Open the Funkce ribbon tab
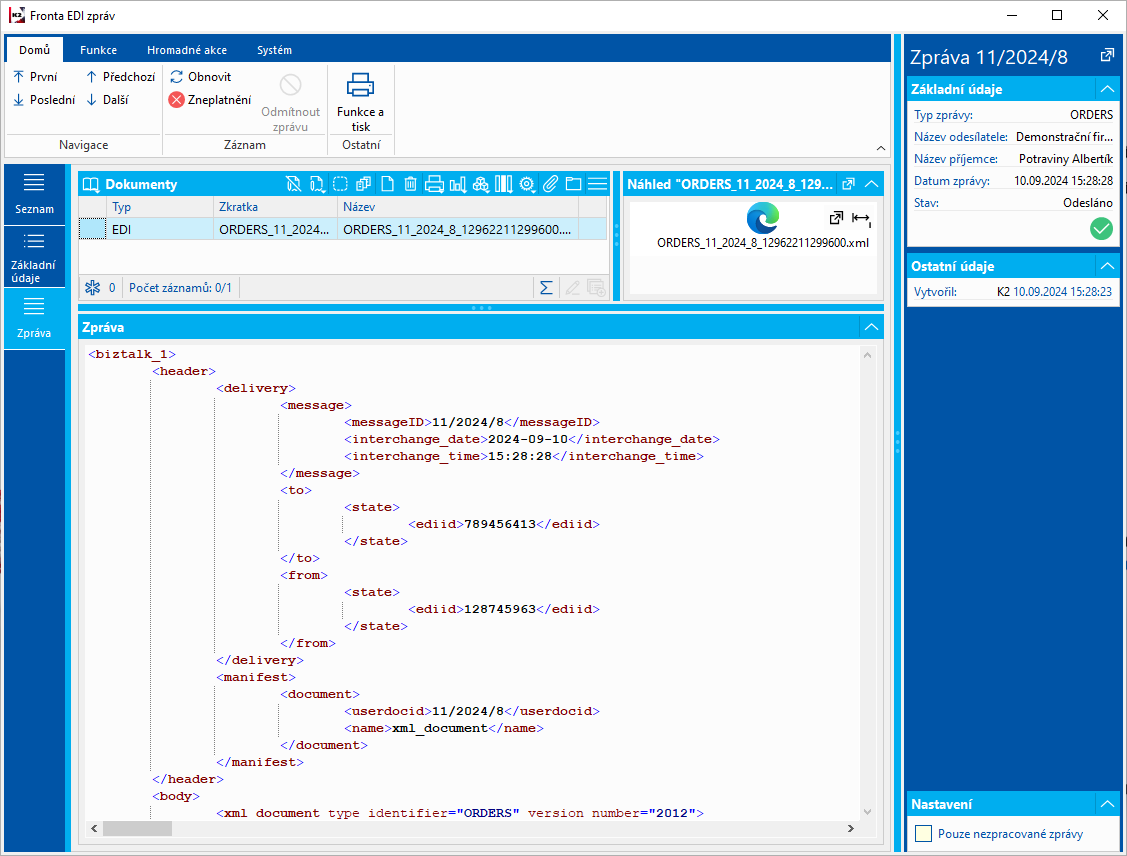This screenshot has width=1127, height=856. click(x=98, y=50)
